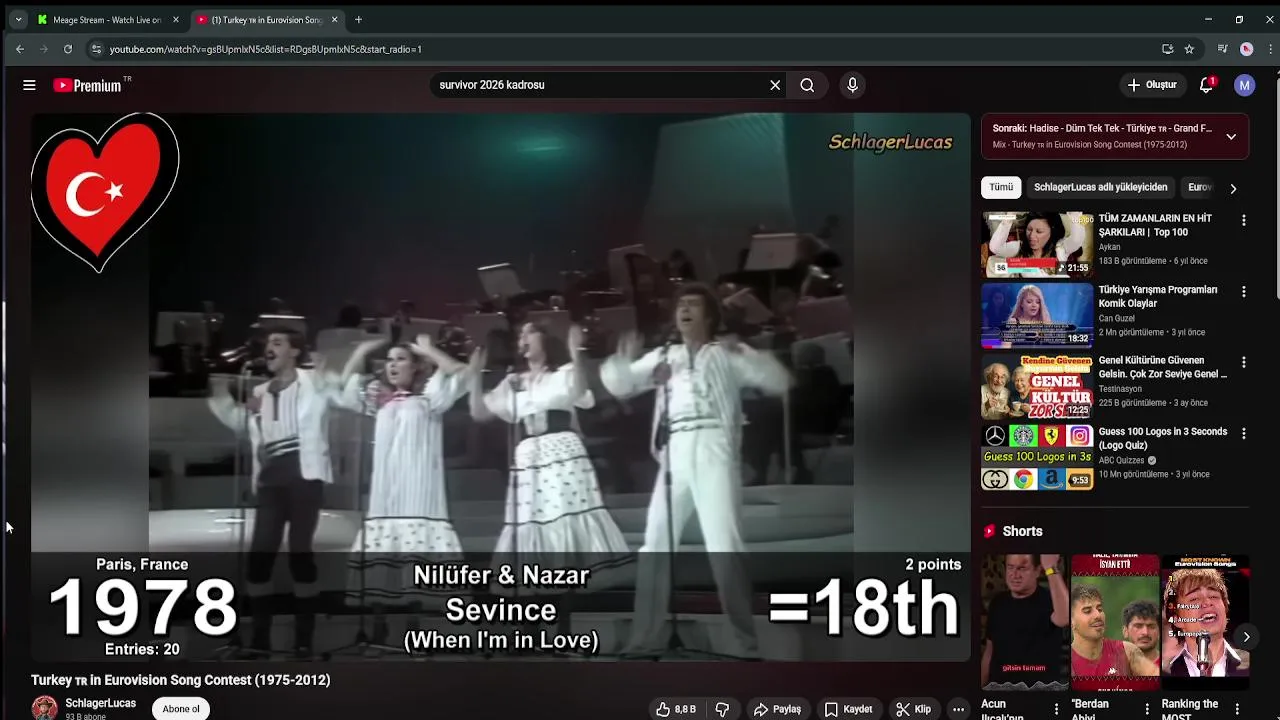
Task: Close the Meage Stream tab
Action: click(176, 19)
